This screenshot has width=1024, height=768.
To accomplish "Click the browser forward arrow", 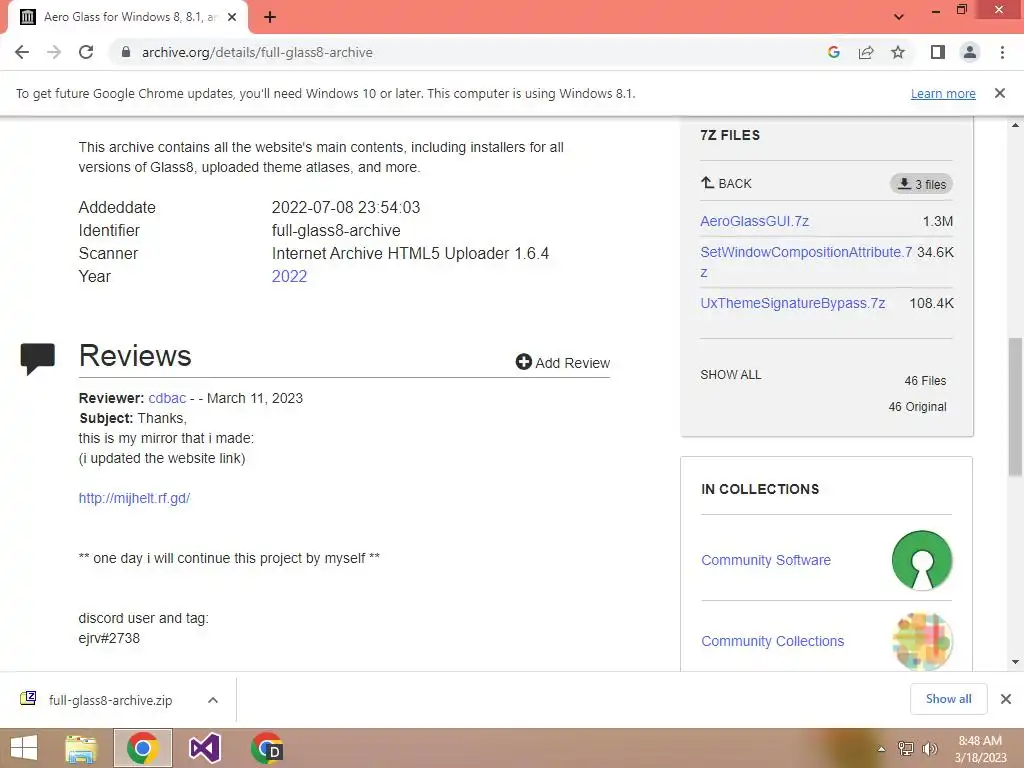I will coord(54,52).
